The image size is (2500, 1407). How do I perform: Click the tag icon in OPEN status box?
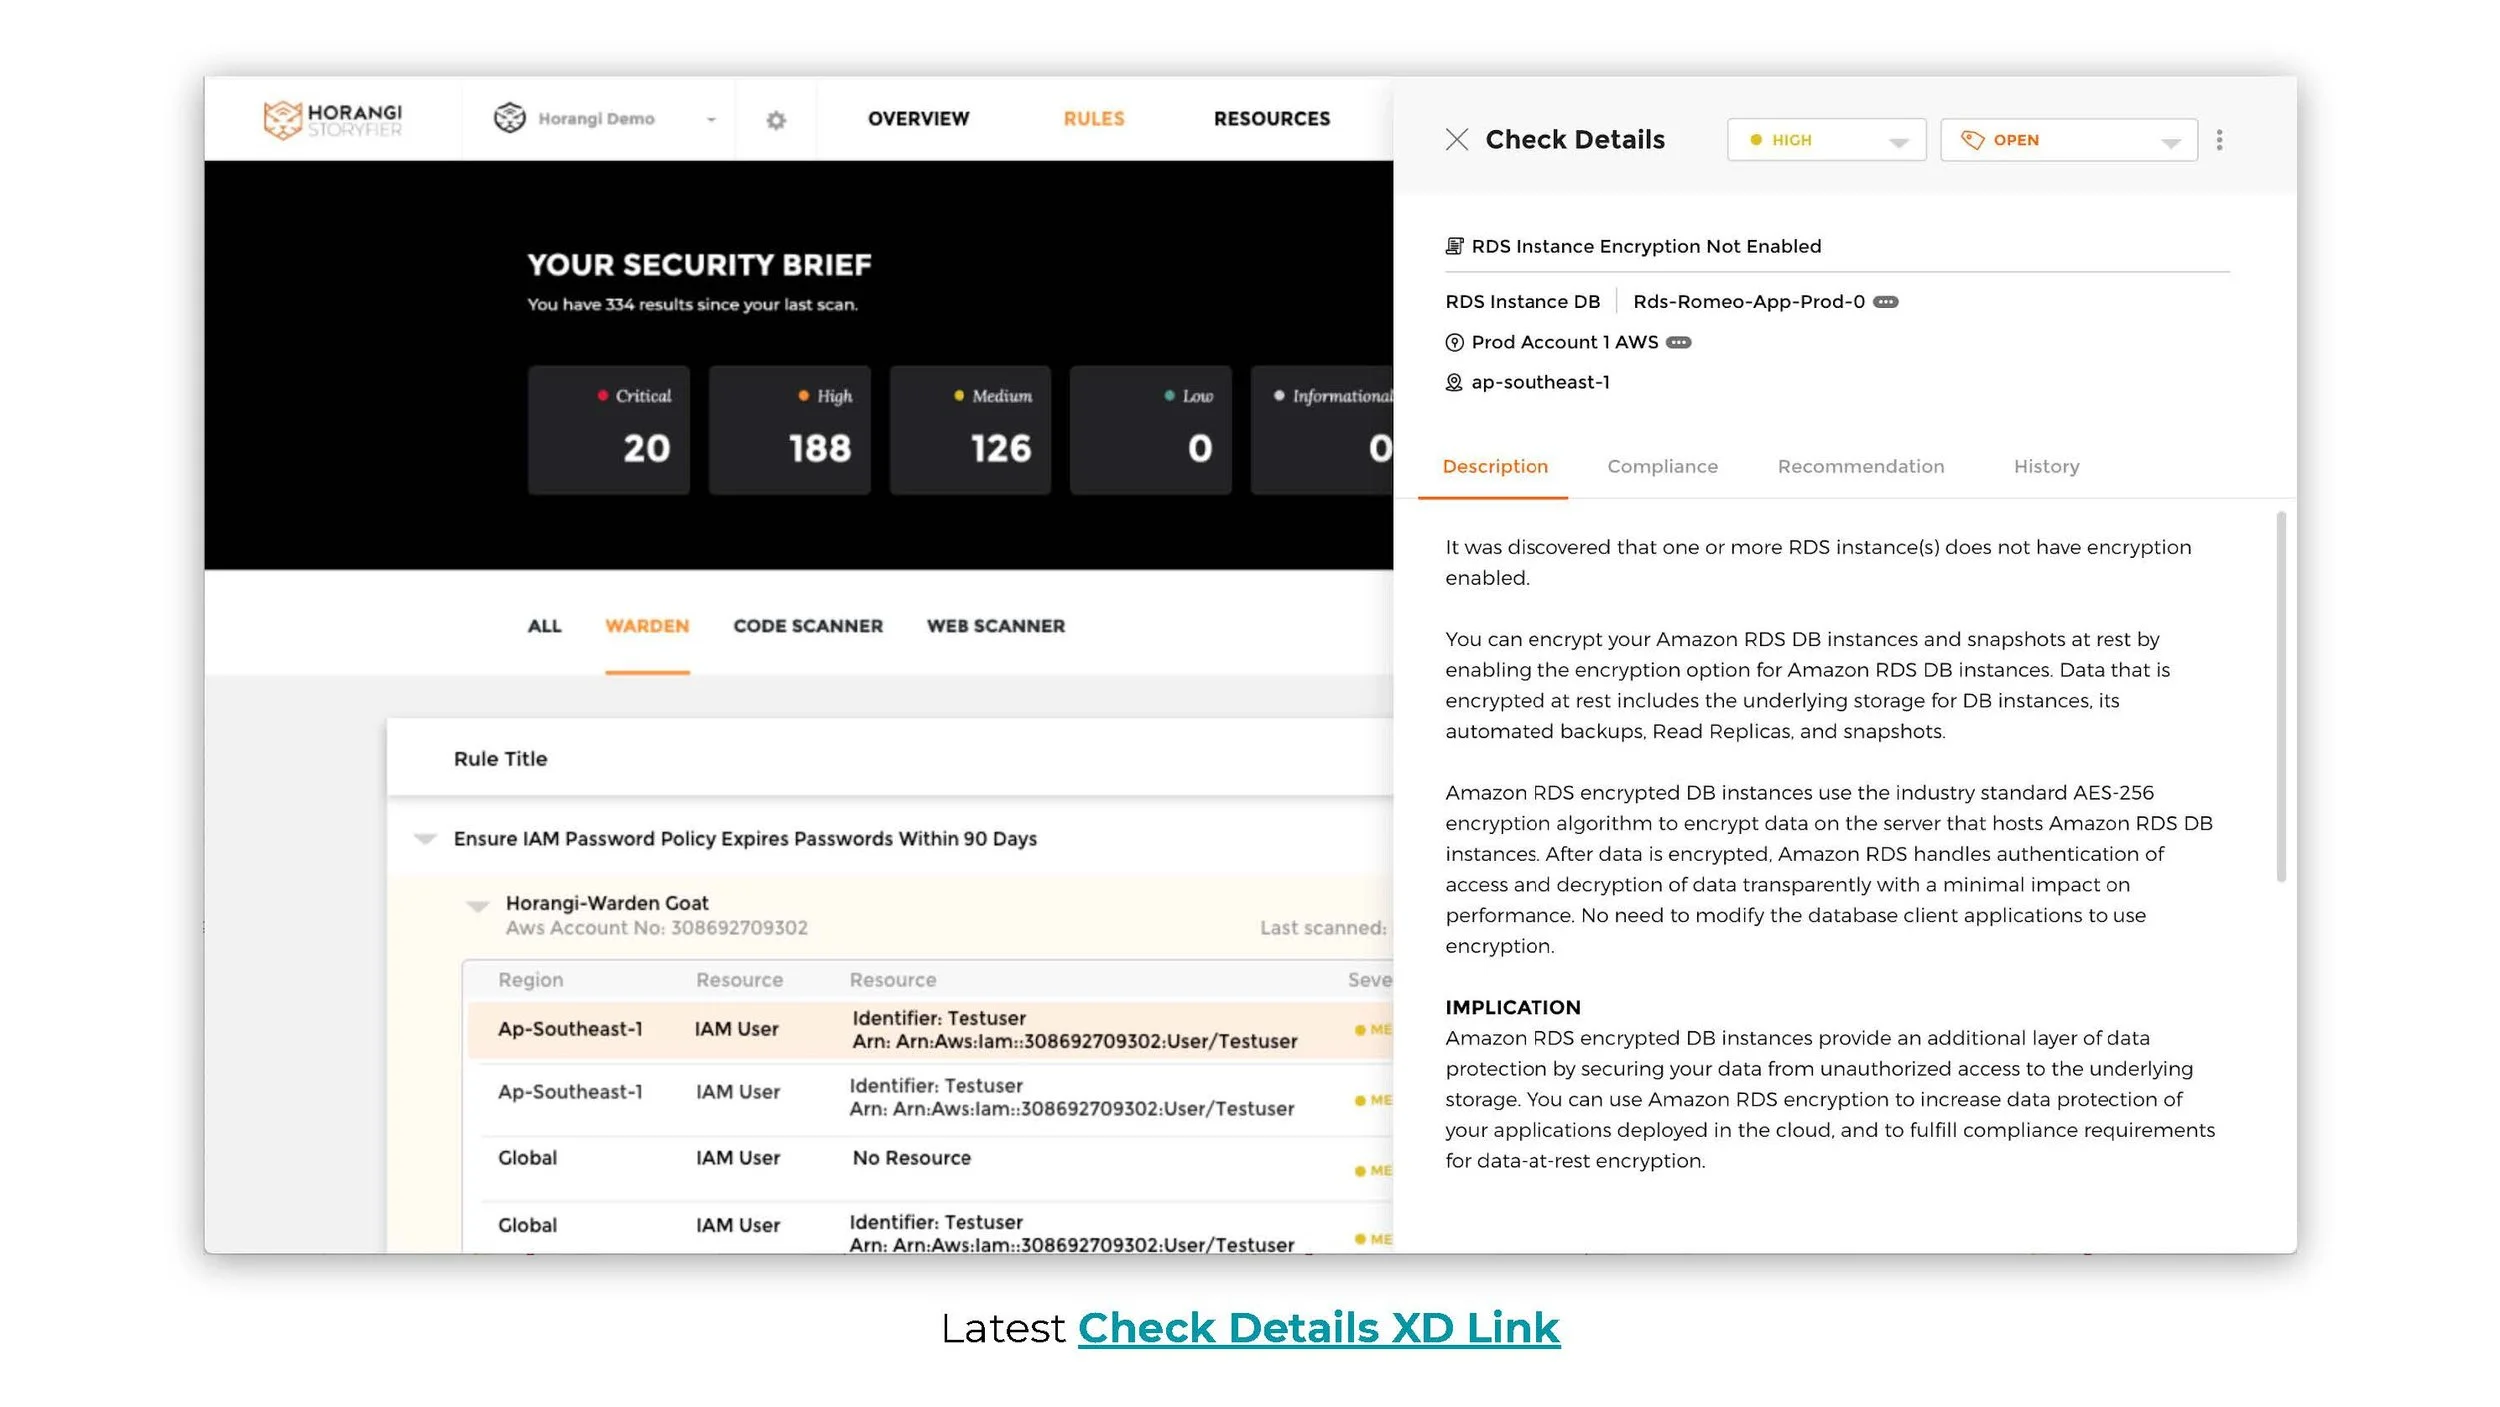coord(1972,140)
